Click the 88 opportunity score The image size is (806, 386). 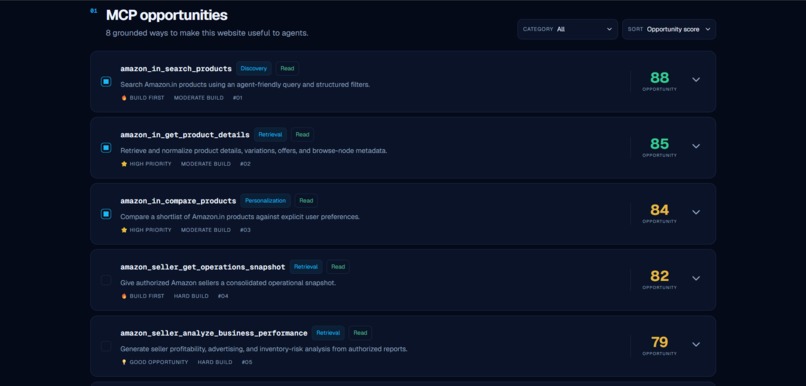tap(660, 78)
